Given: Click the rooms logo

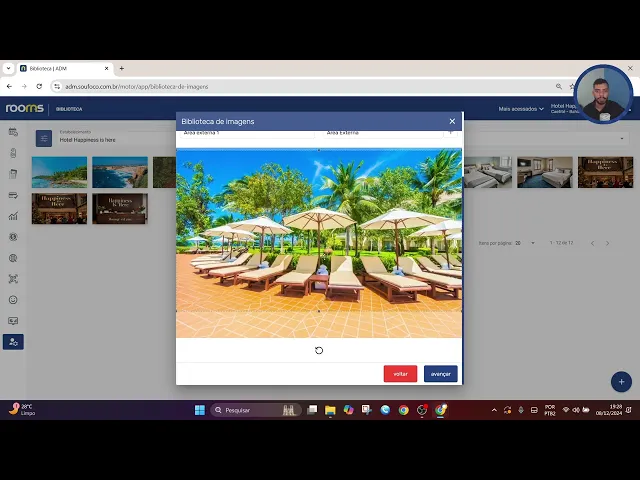Looking at the screenshot, I should (24, 109).
